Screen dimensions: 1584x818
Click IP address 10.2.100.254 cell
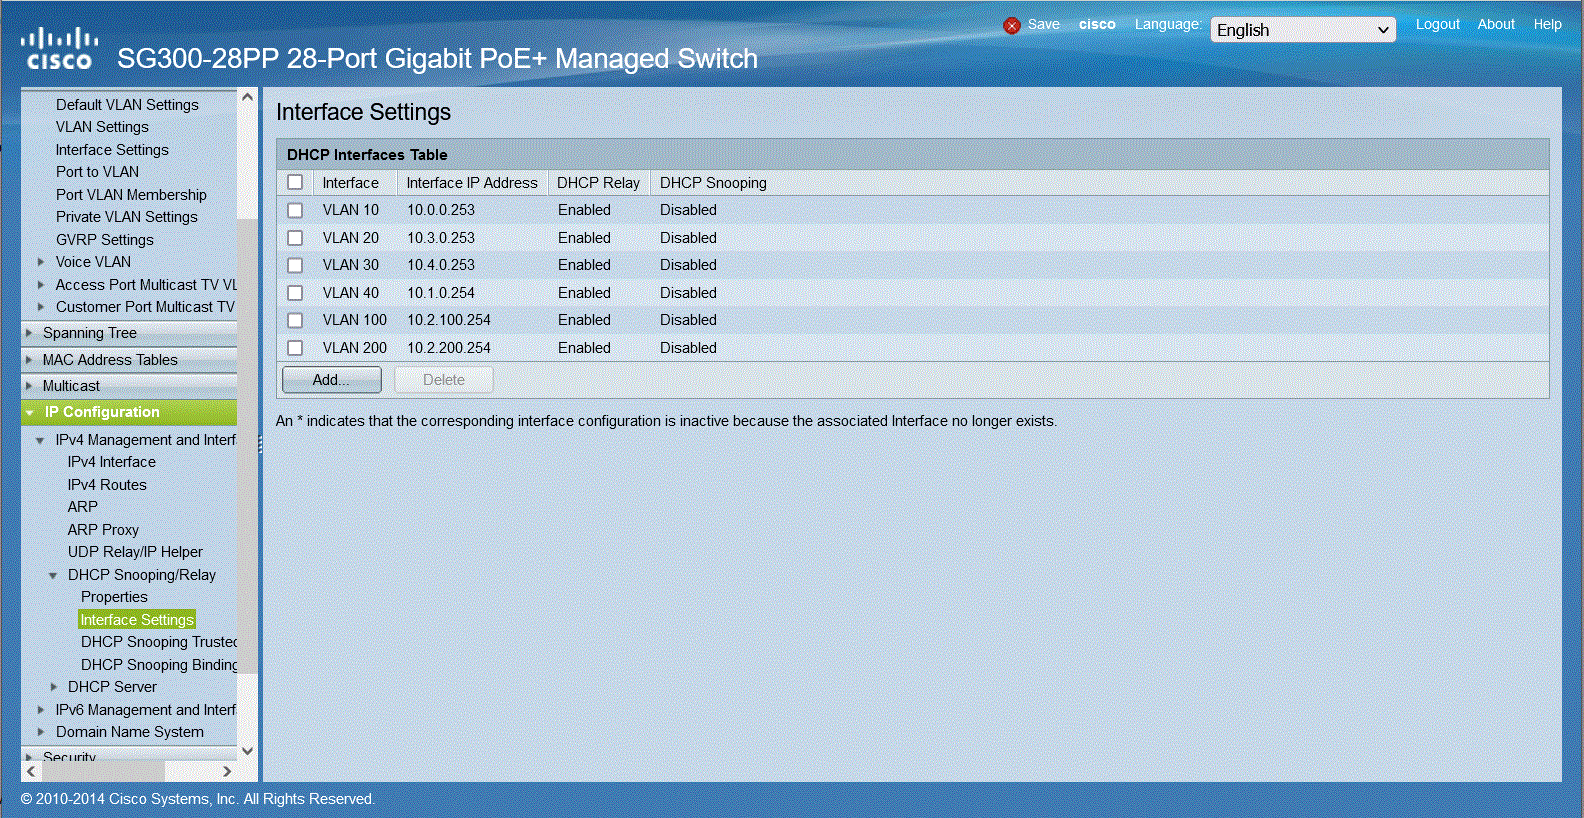point(449,320)
